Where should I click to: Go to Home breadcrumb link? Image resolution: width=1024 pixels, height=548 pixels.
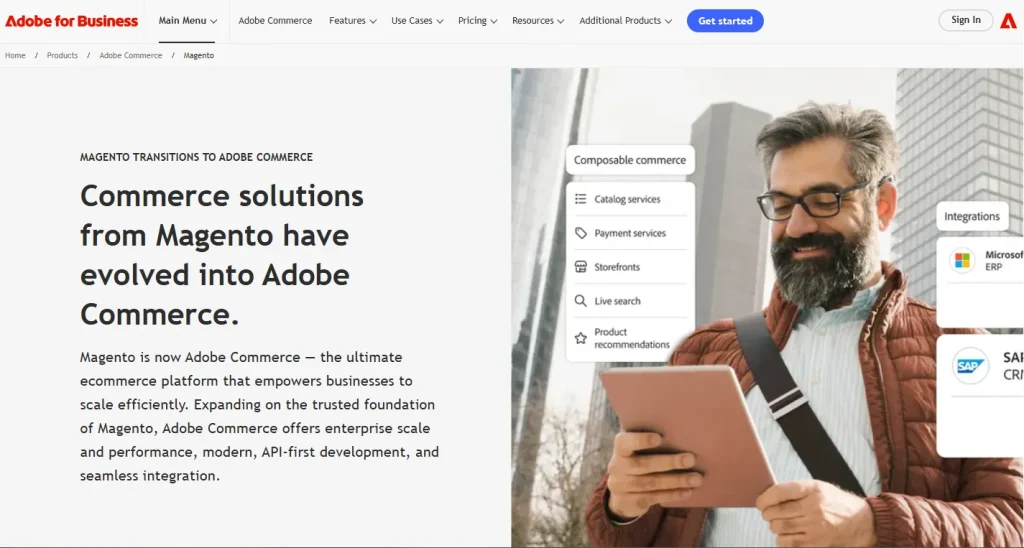pos(15,56)
